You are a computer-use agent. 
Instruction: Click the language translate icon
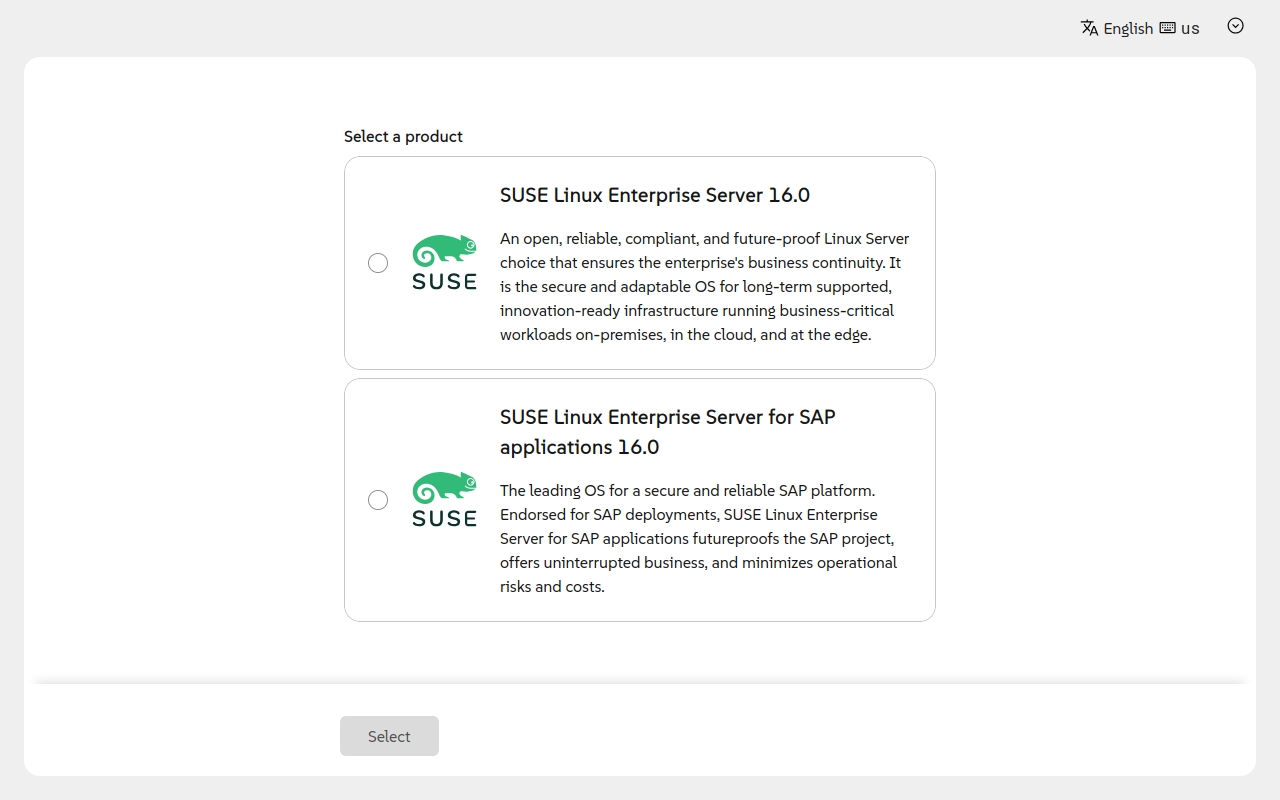pos(1090,28)
